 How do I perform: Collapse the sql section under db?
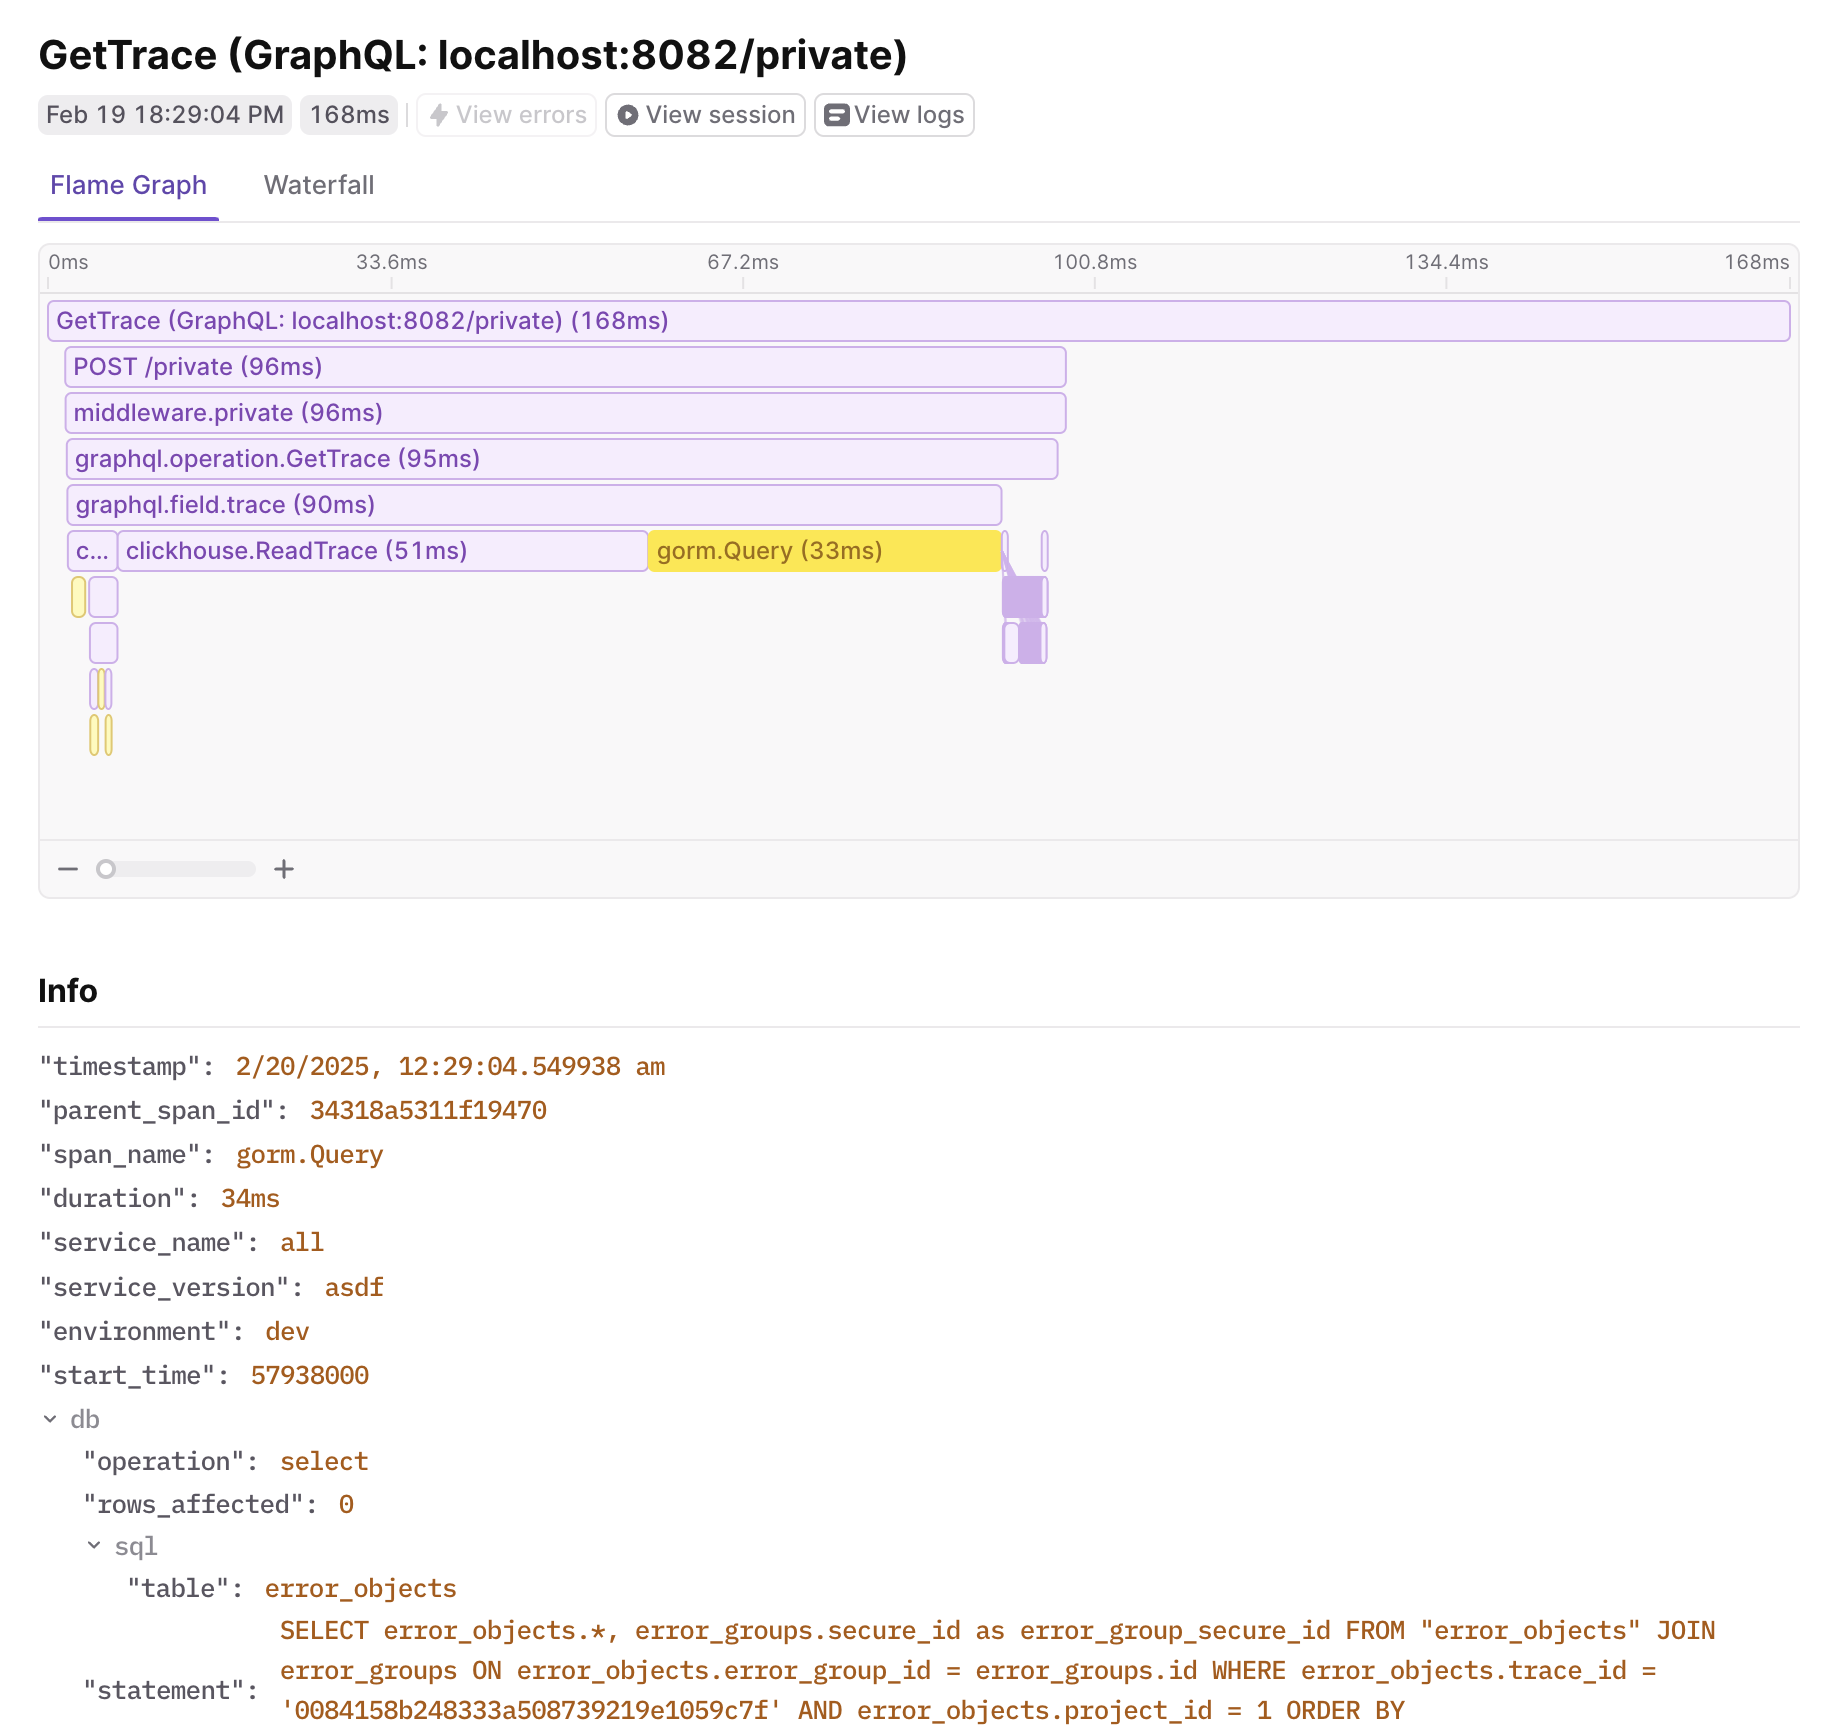click(96, 1545)
